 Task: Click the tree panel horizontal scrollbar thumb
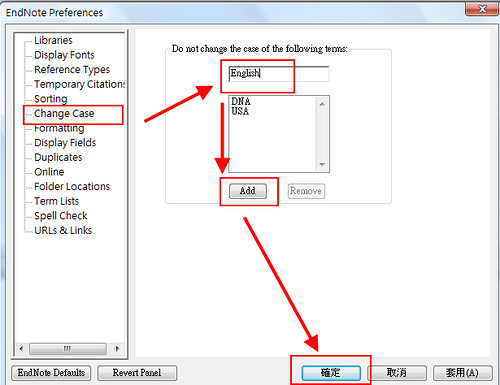click(68, 349)
